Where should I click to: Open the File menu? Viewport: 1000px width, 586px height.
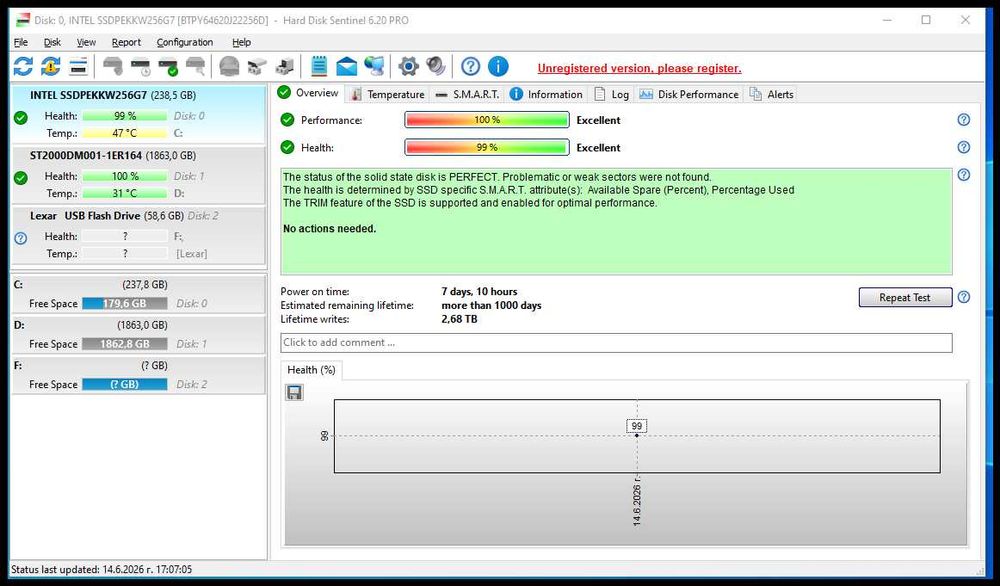coord(21,42)
